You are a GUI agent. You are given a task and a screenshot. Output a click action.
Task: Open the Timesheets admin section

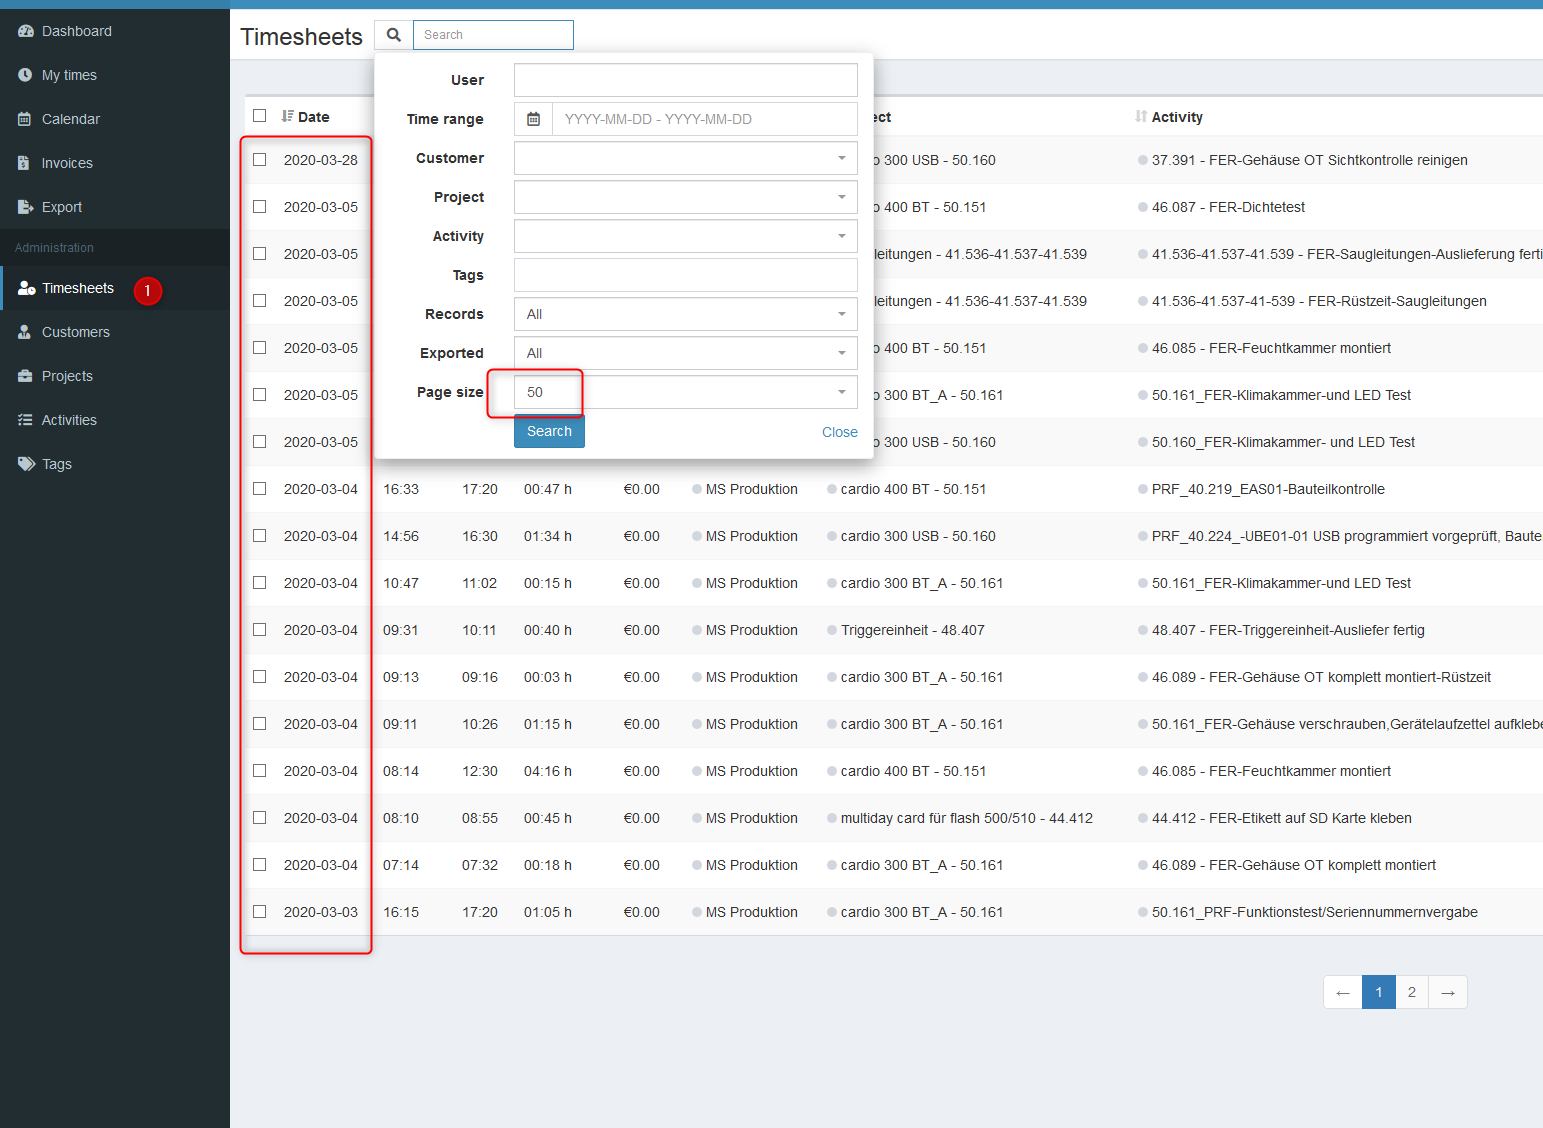[78, 287]
